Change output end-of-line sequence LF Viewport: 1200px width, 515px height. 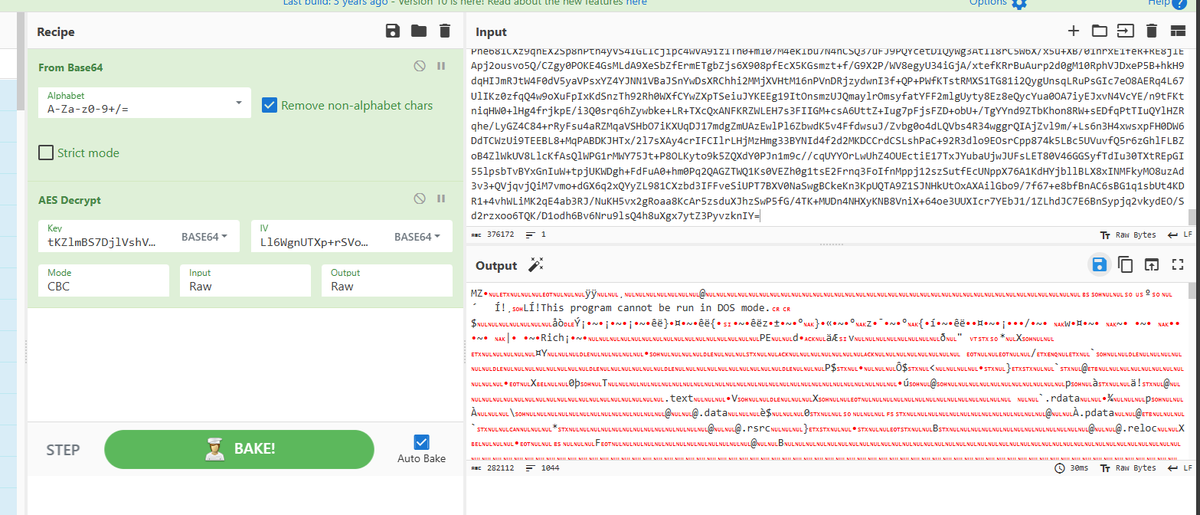[x=1181, y=469]
